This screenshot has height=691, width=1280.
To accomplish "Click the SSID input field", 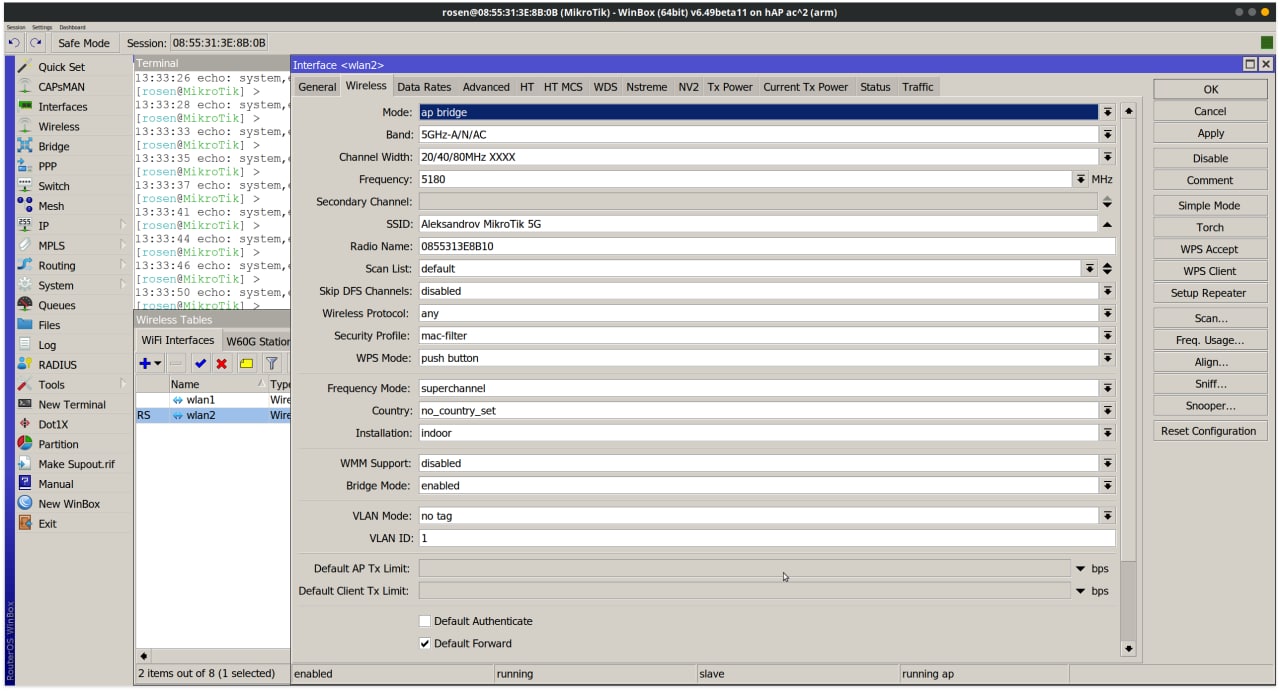I will pyautogui.click(x=757, y=224).
